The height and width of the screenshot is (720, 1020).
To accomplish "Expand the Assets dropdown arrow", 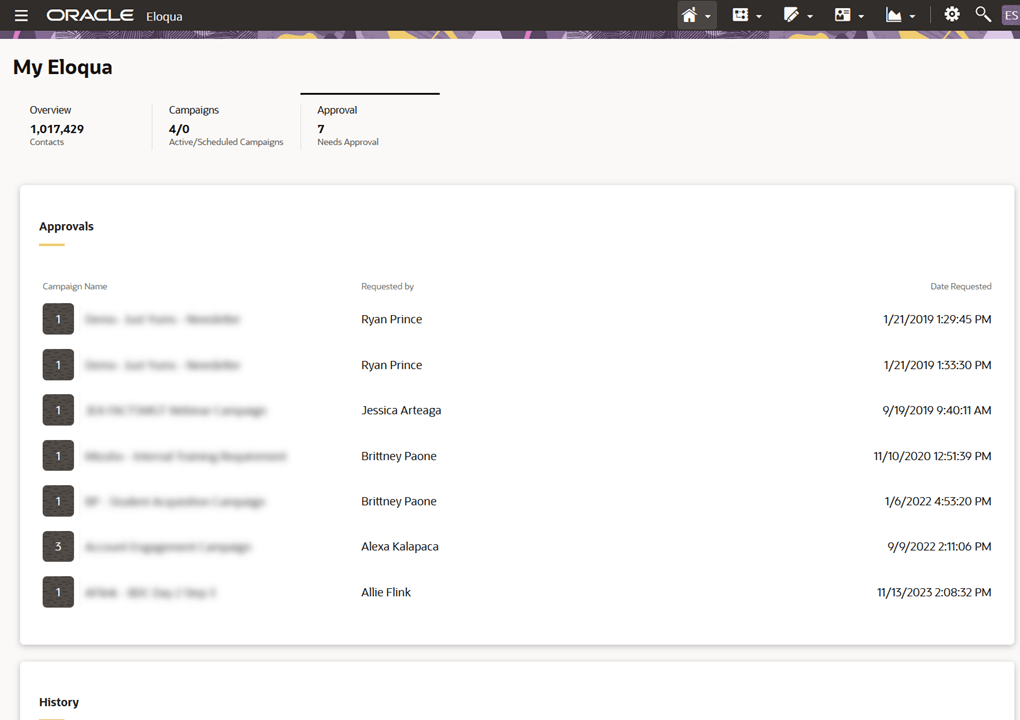I will click(810, 16).
